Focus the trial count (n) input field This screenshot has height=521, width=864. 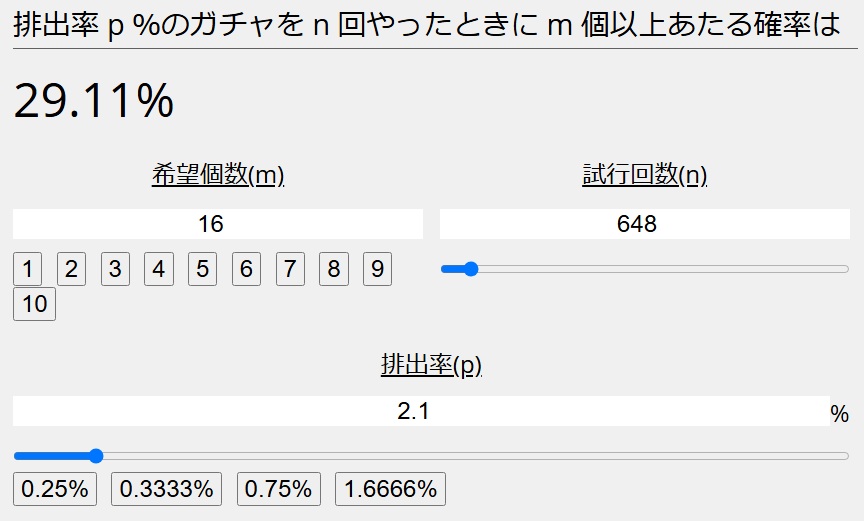pyautogui.click(x=645, y=224)
